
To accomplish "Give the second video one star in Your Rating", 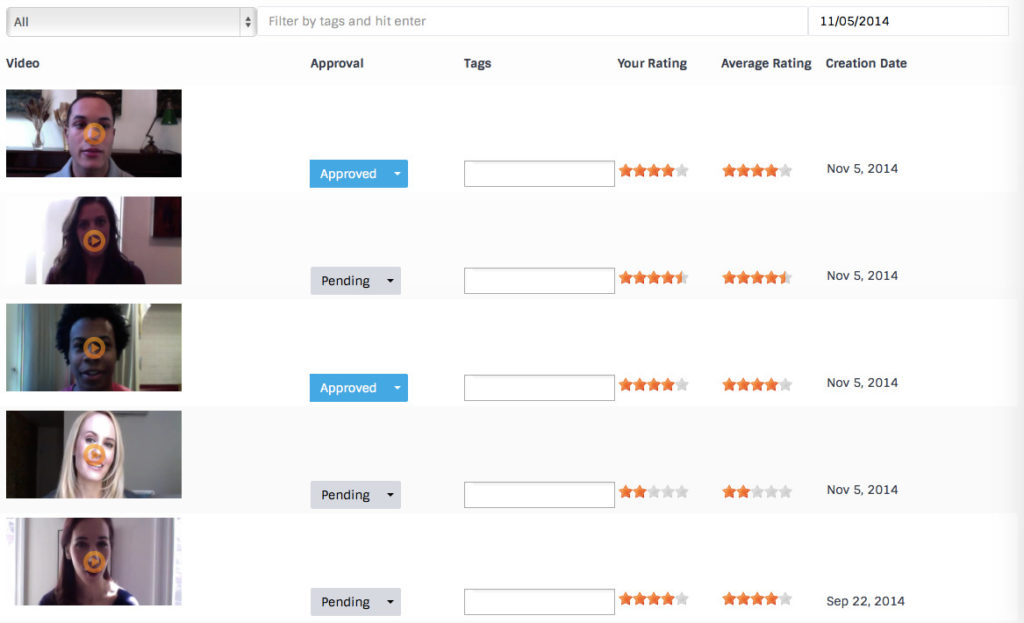I will 626,278.
